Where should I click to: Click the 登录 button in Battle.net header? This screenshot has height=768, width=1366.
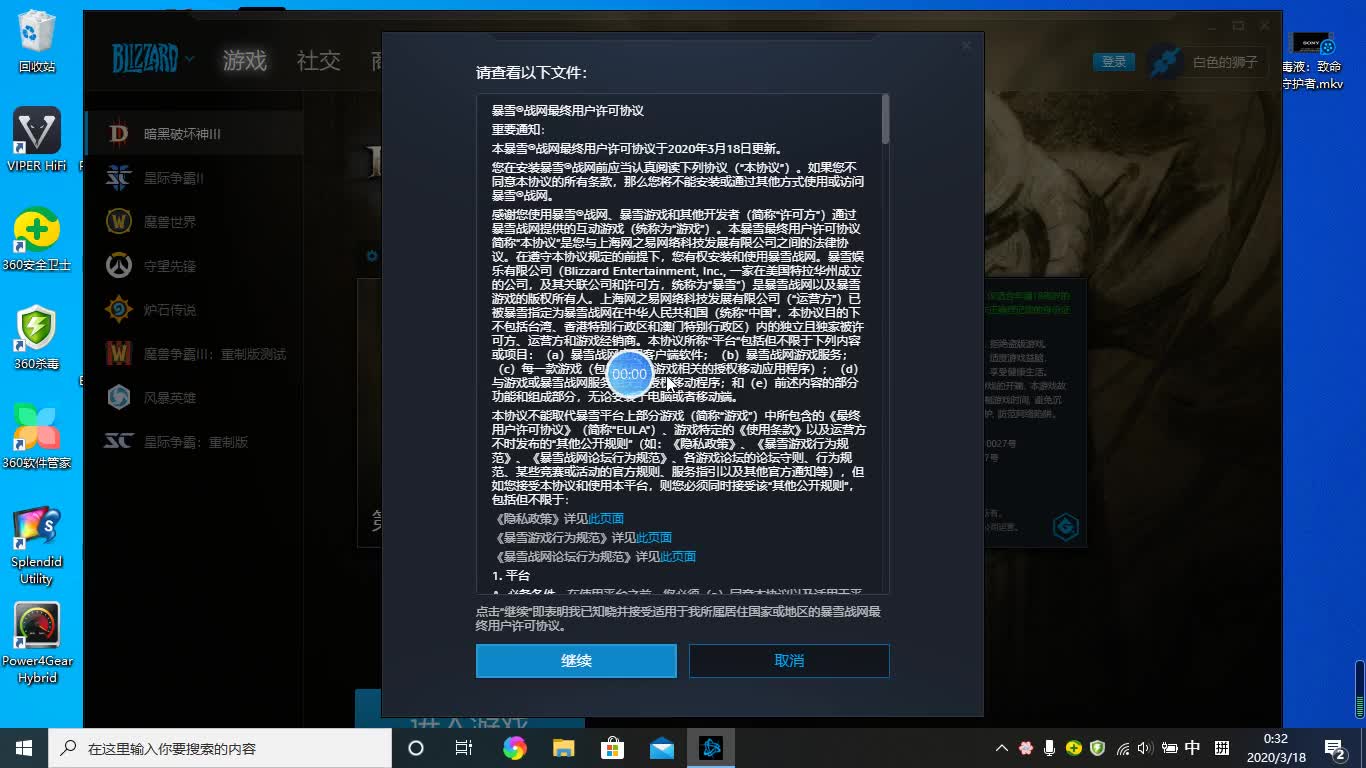pos(1114,62)
